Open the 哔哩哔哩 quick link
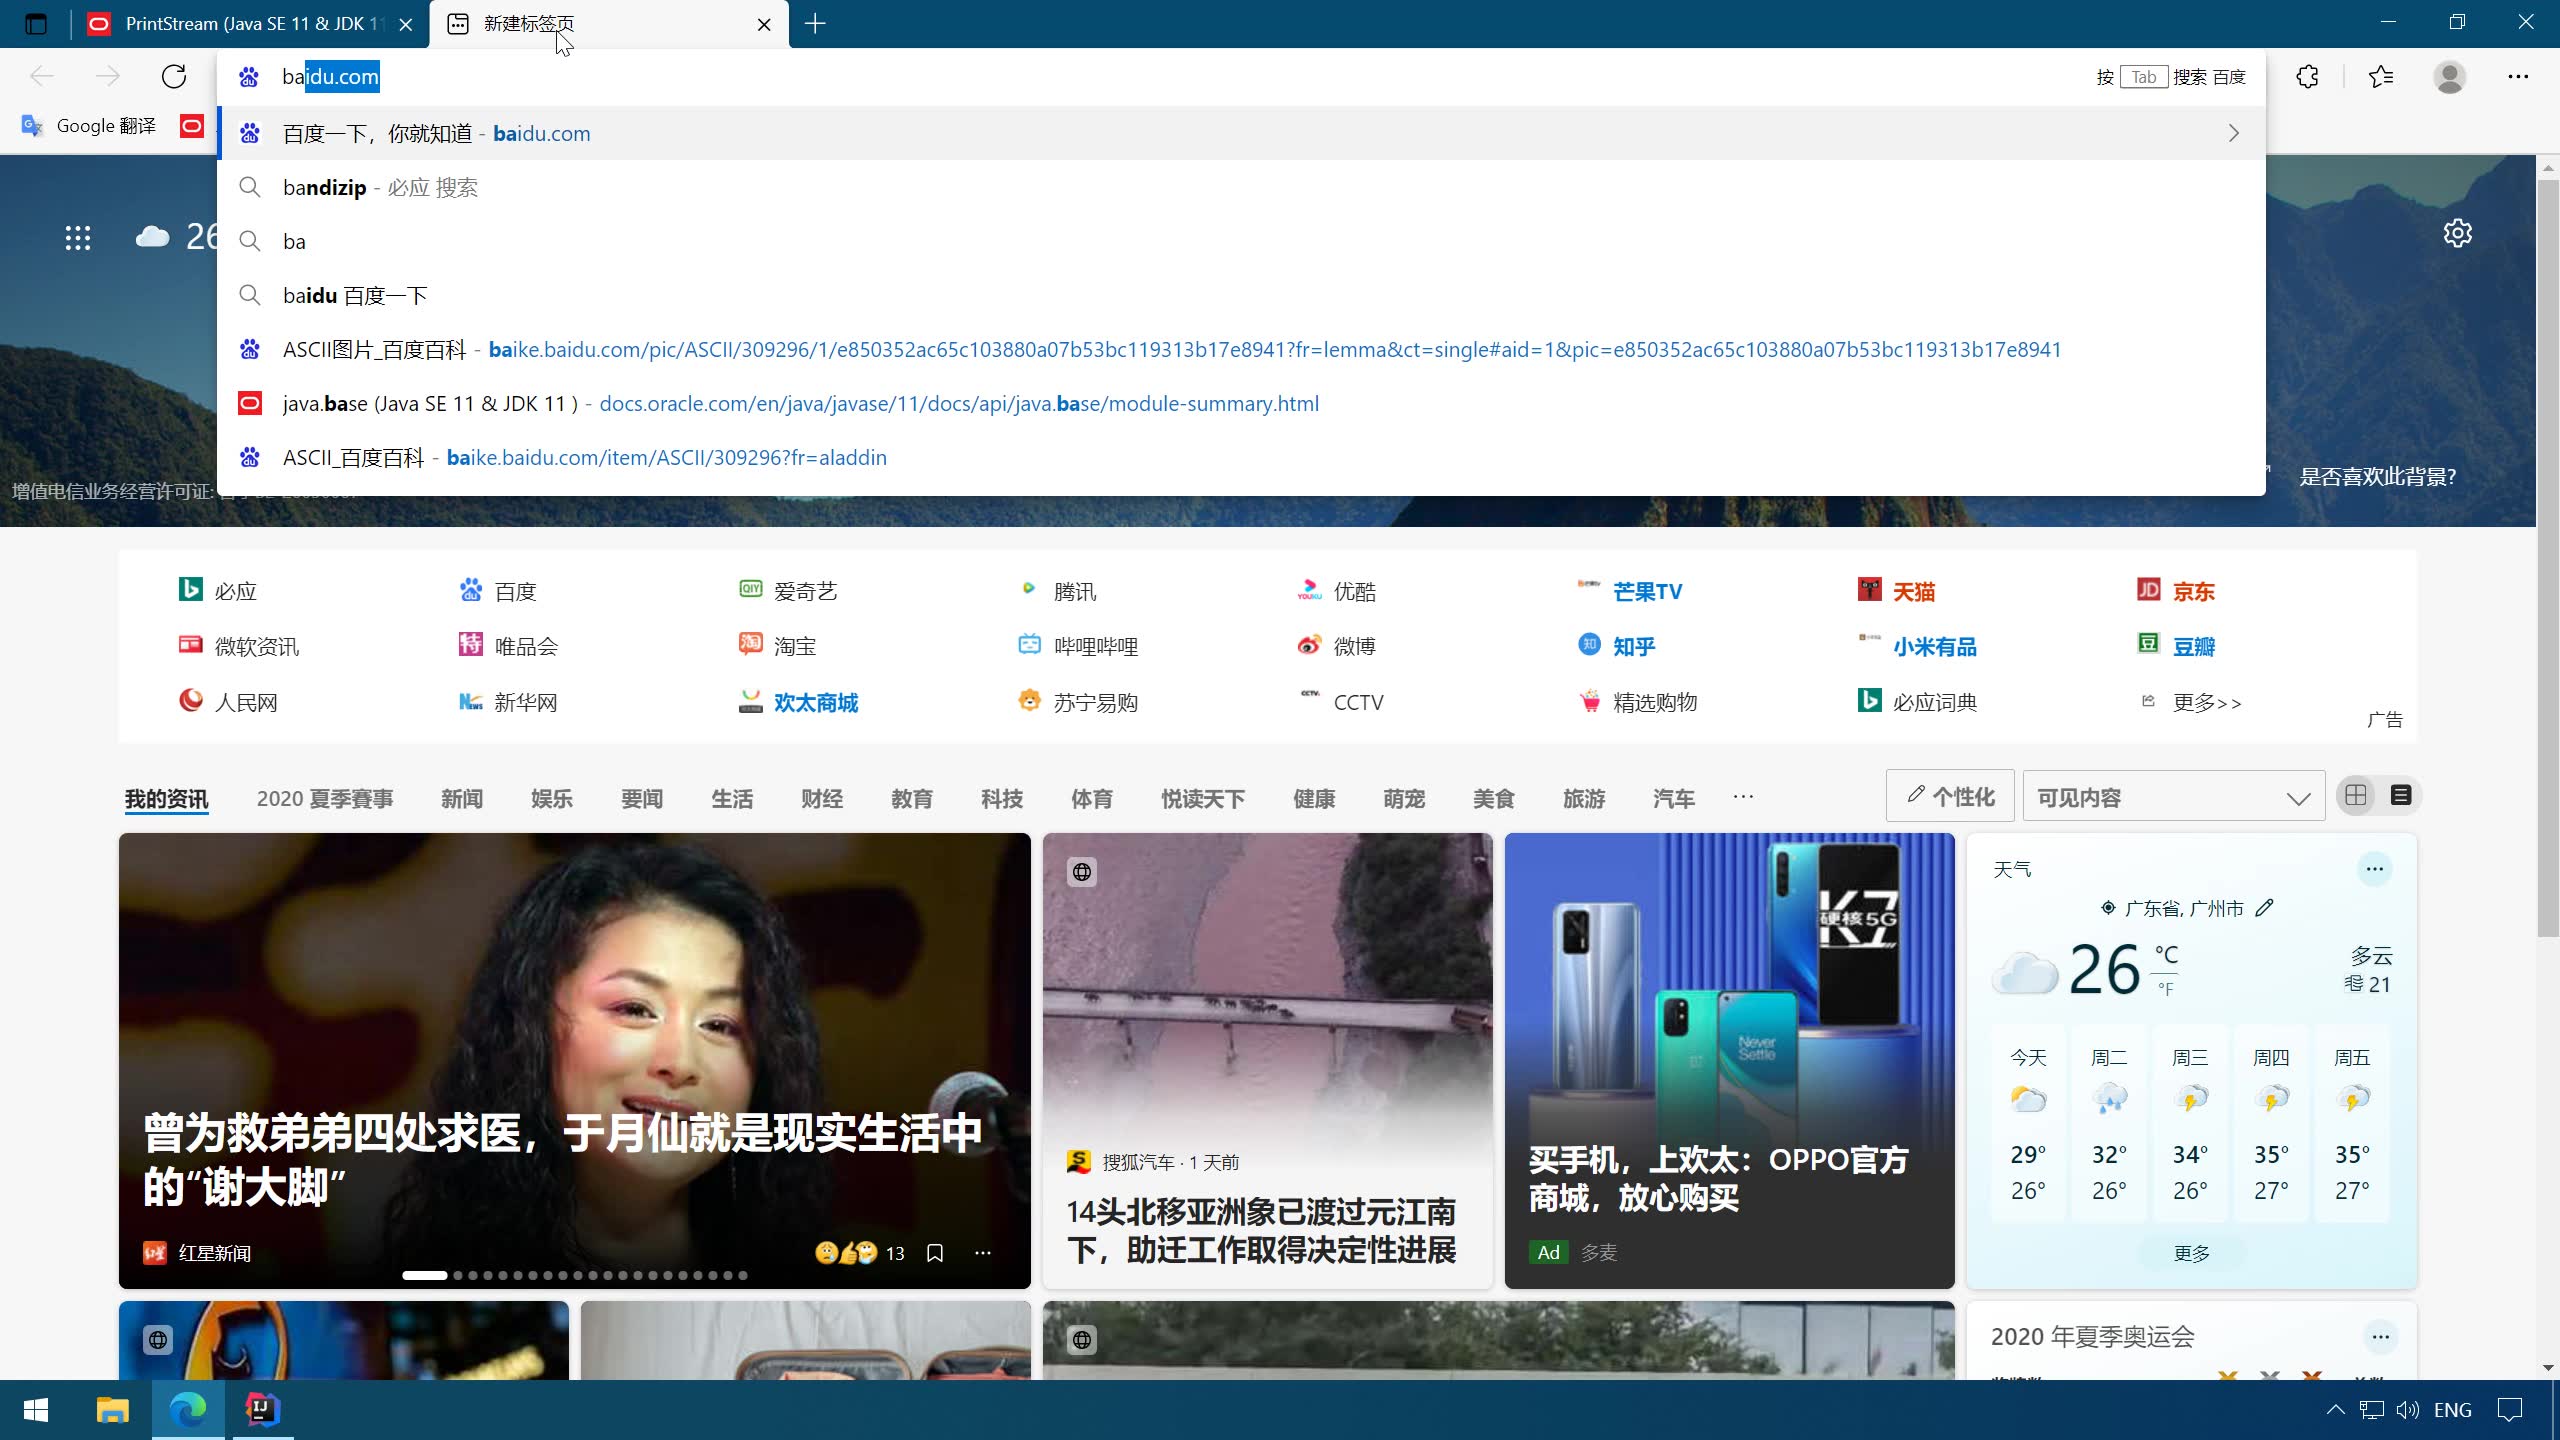 point(1078,646)
